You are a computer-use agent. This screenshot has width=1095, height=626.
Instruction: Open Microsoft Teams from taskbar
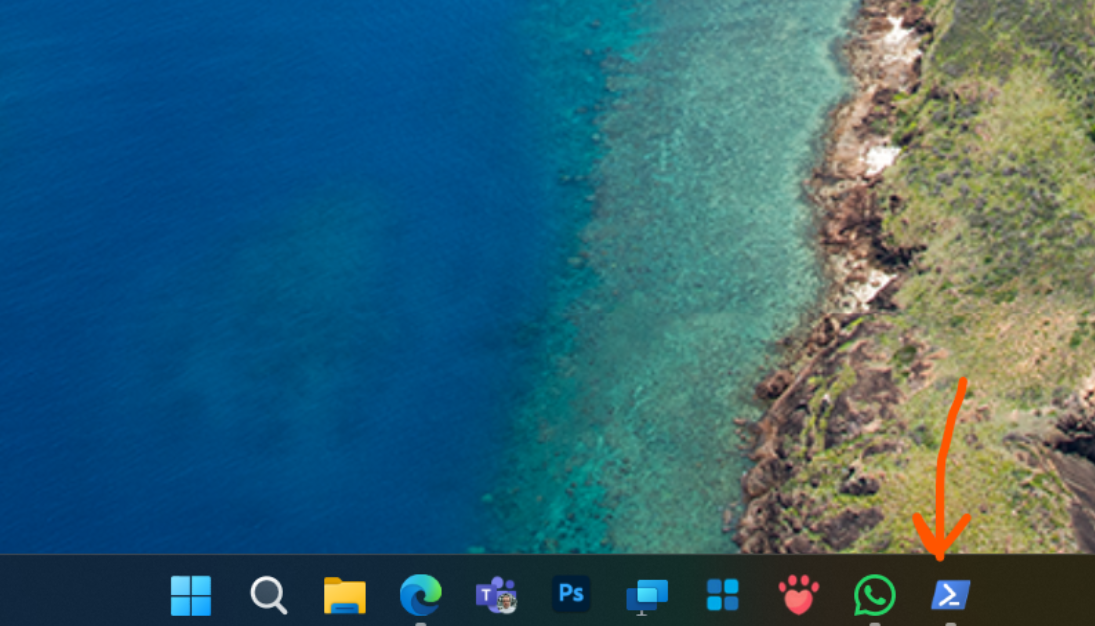pyautogui.click(x=496, y=595)
